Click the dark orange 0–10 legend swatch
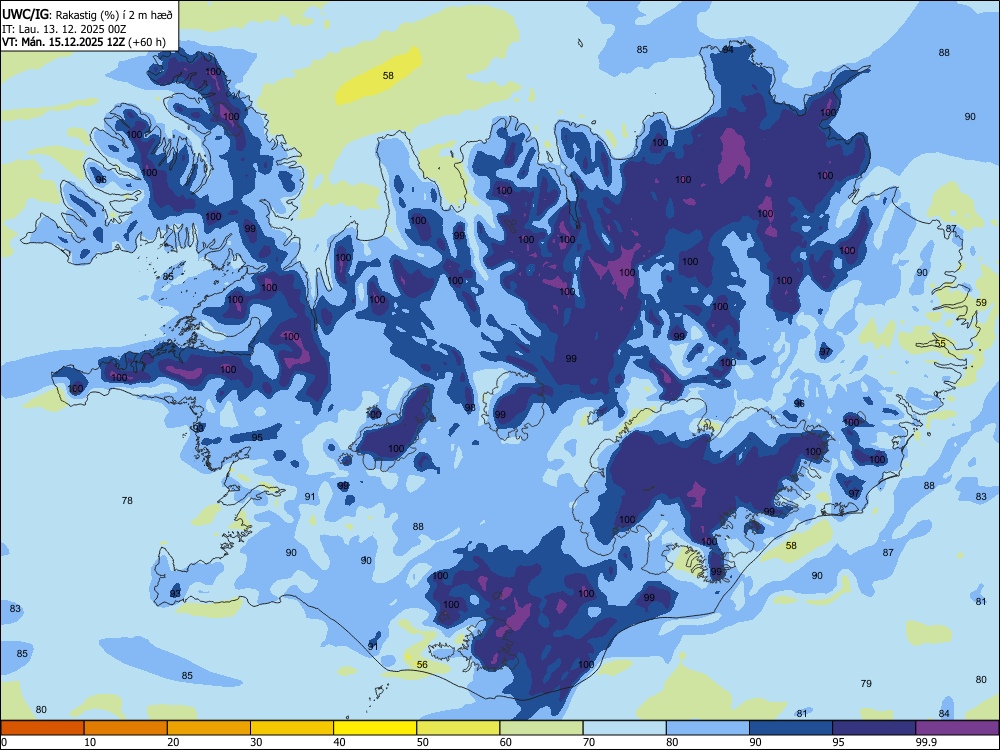 (42, 728)
